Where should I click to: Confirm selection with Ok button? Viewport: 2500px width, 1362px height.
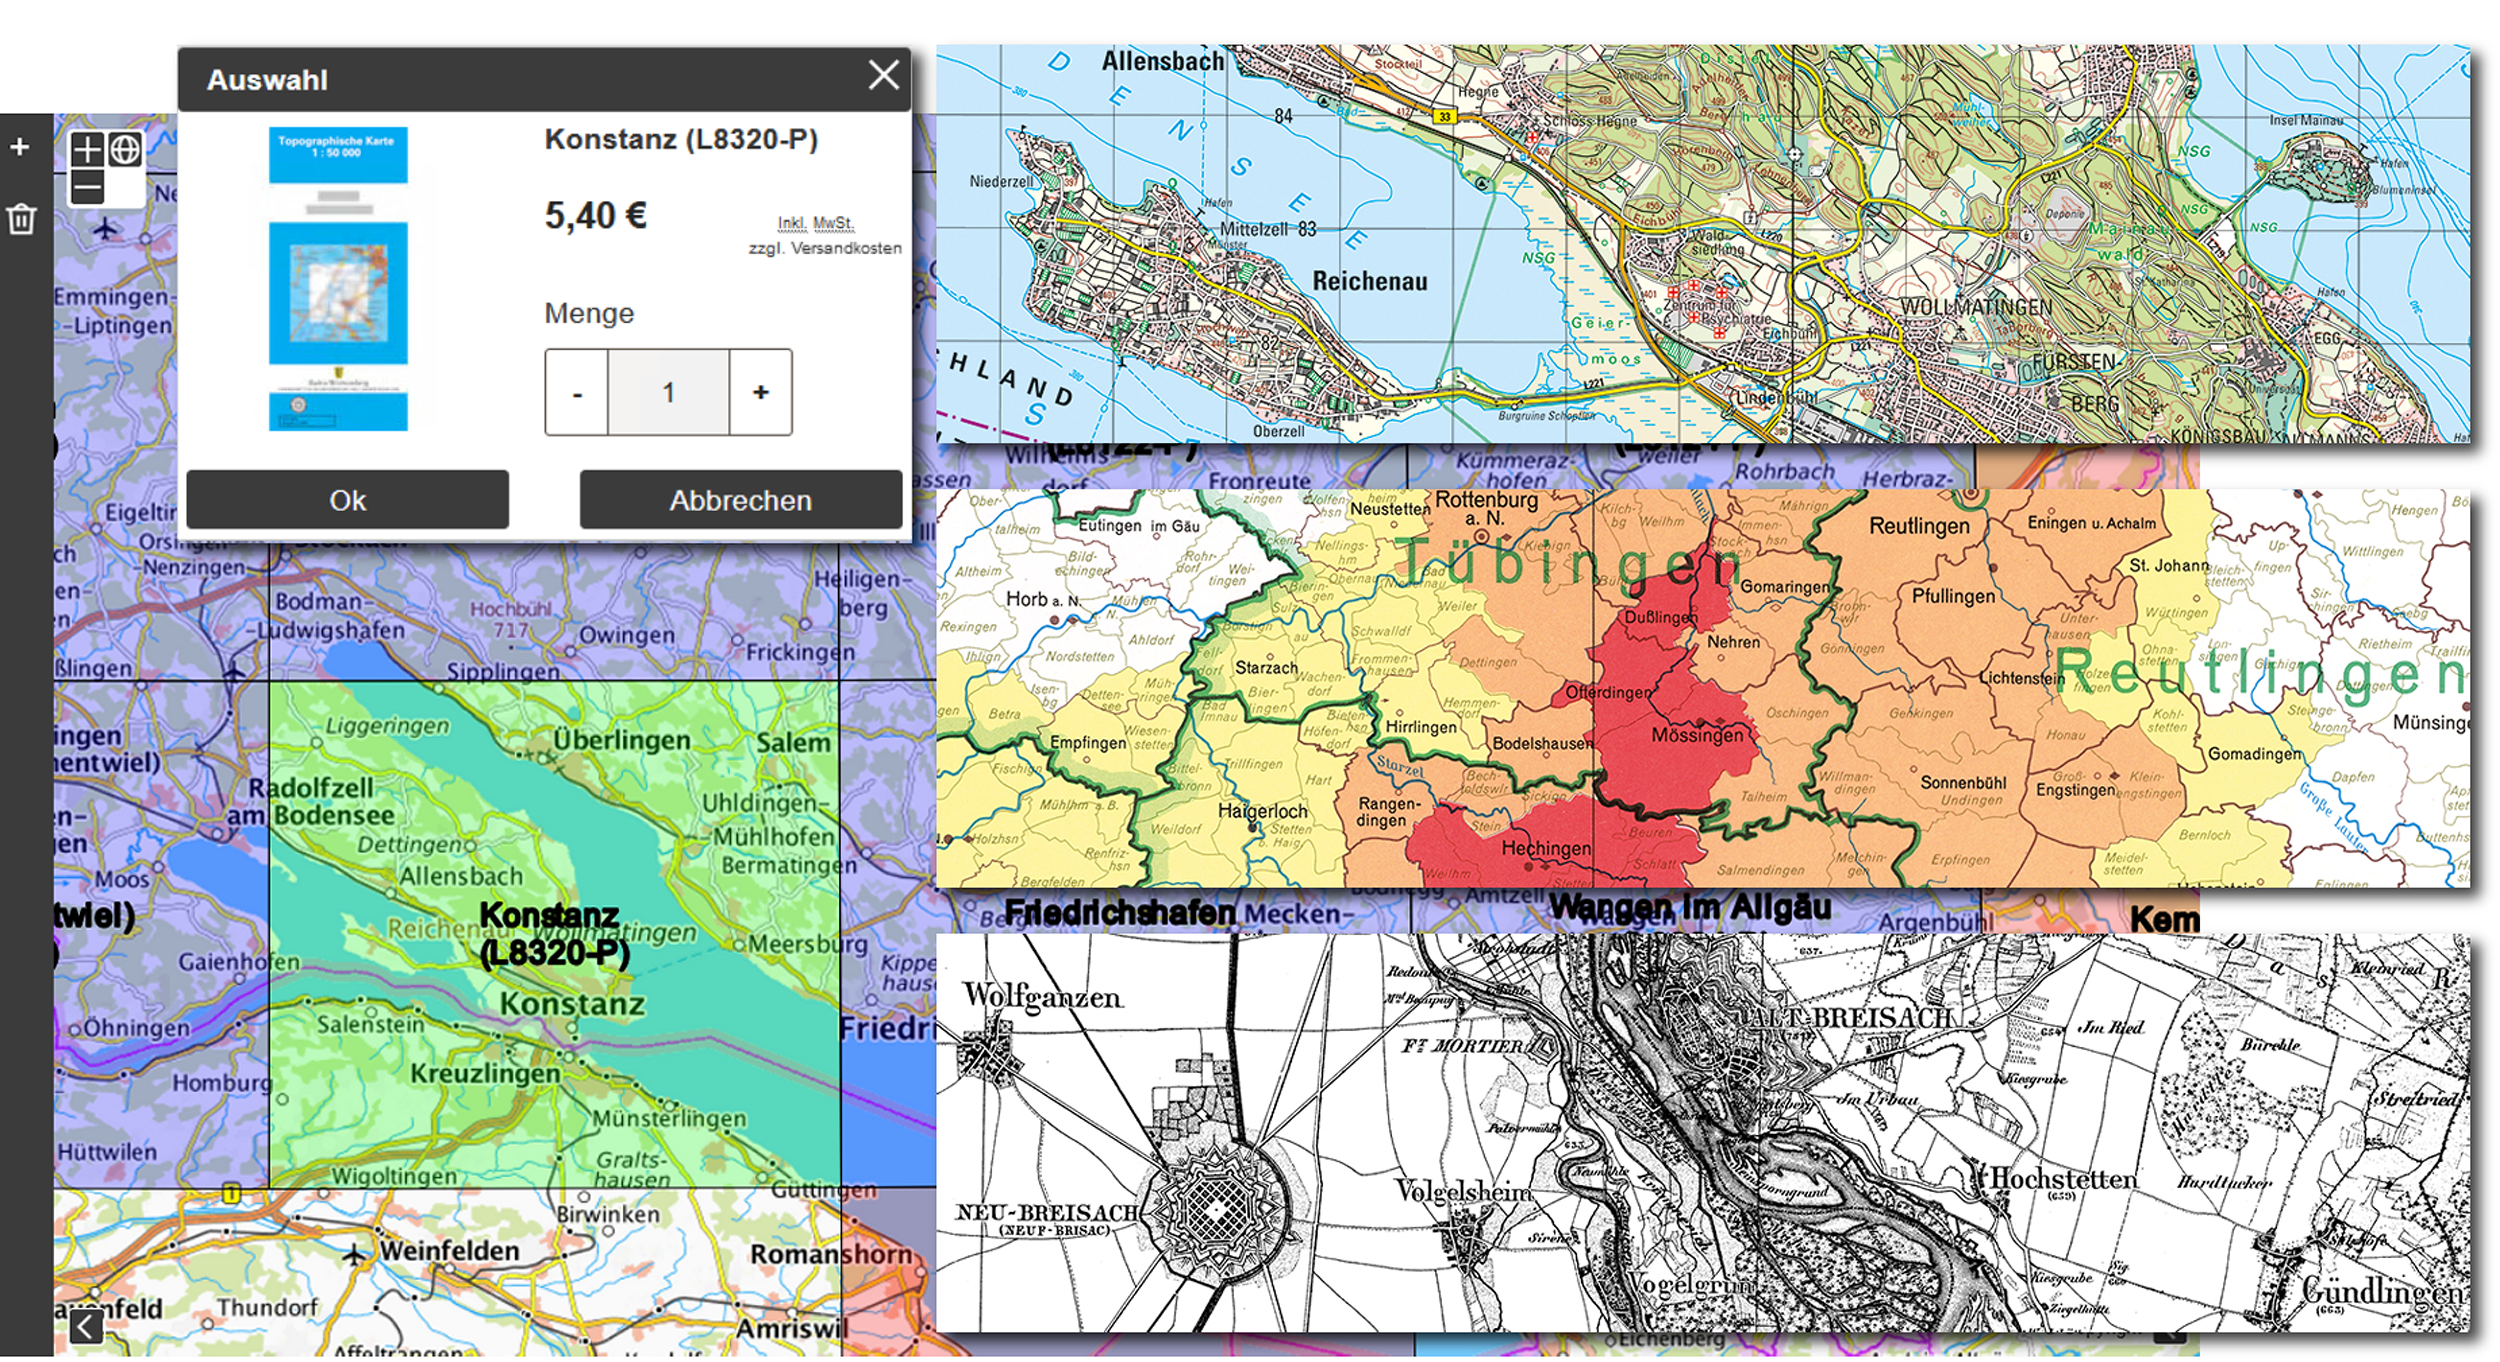click(347, 500)
